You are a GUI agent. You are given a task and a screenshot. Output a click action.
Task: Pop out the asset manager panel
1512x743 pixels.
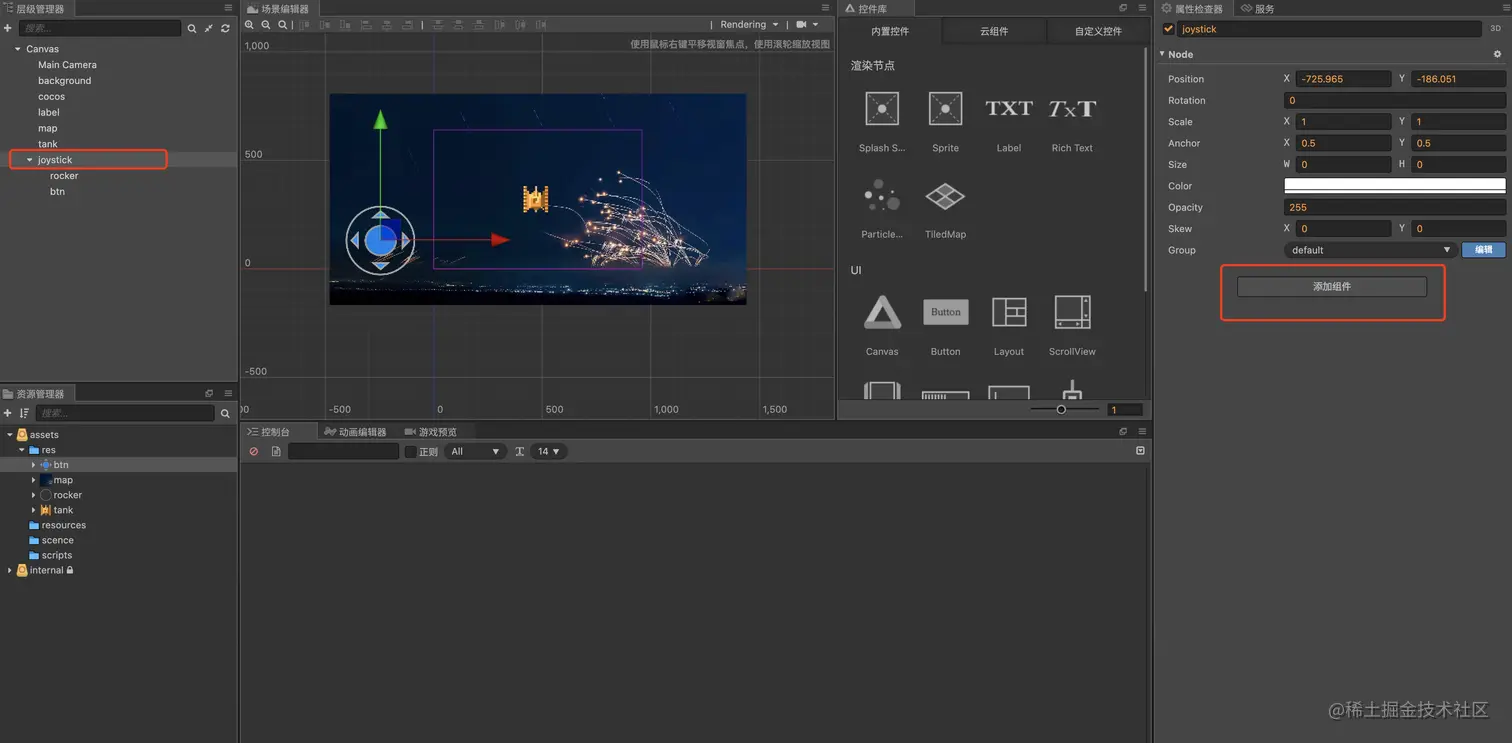pyautogui.click(x=209, y=394)
